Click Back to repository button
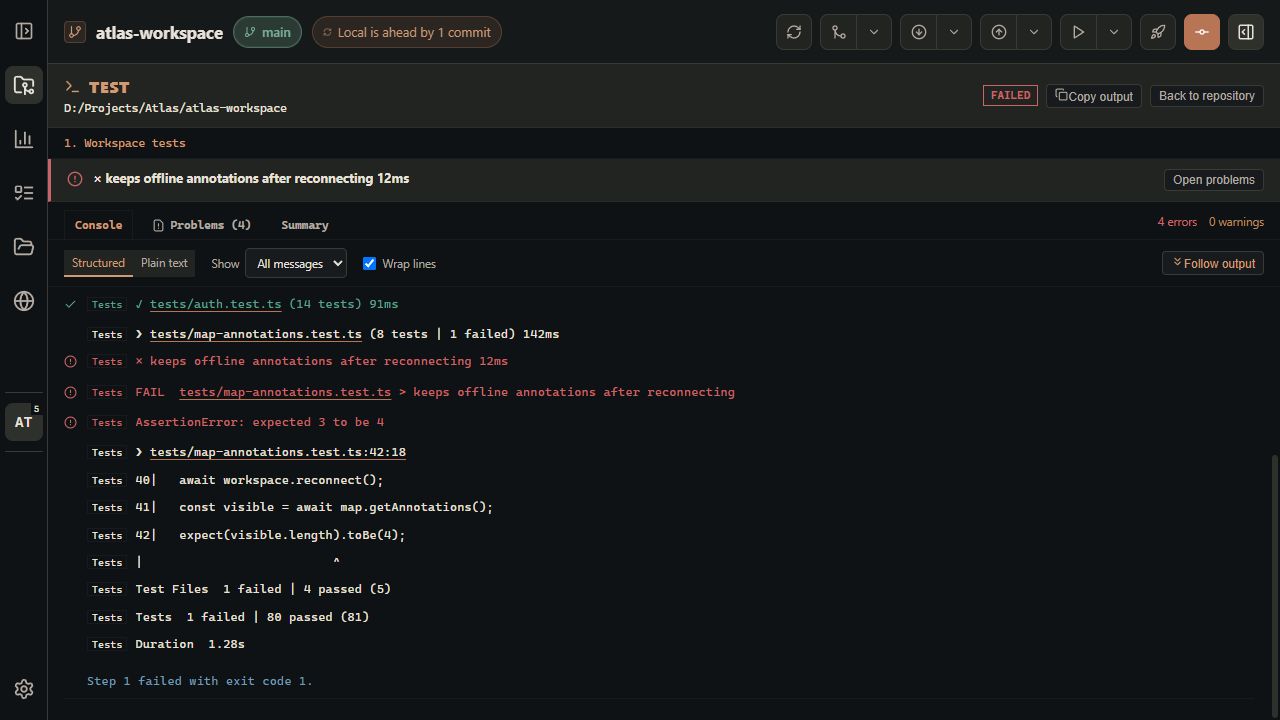The width and height of the screenshot is (1280, 720). click(1206, 96)
